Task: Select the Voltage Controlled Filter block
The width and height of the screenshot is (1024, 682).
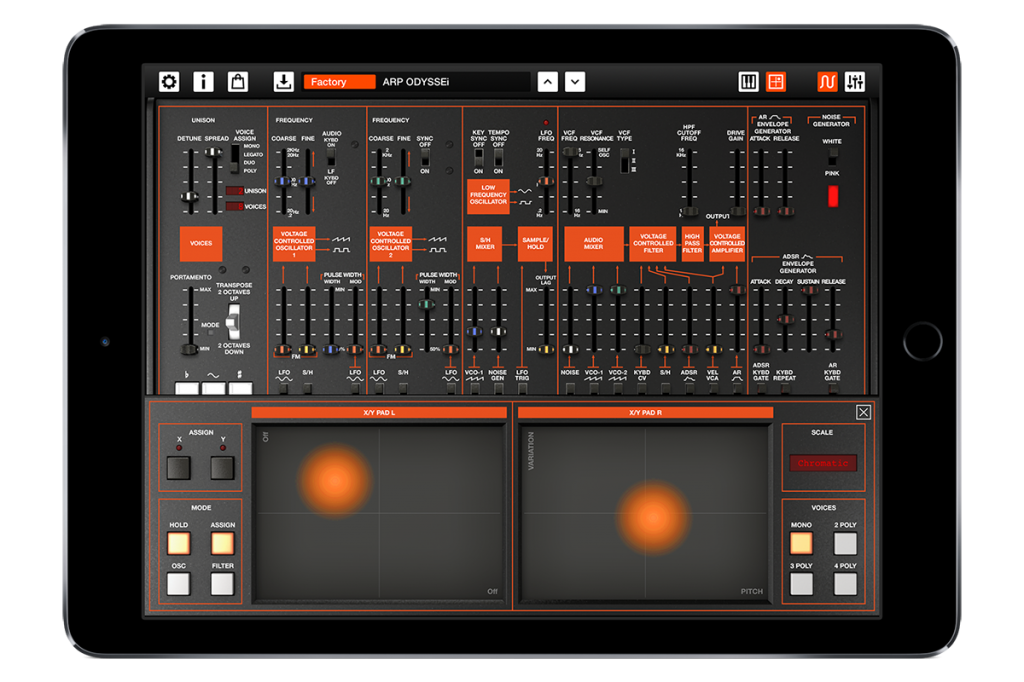Action: pyautogui.click(x=653, y=244)
